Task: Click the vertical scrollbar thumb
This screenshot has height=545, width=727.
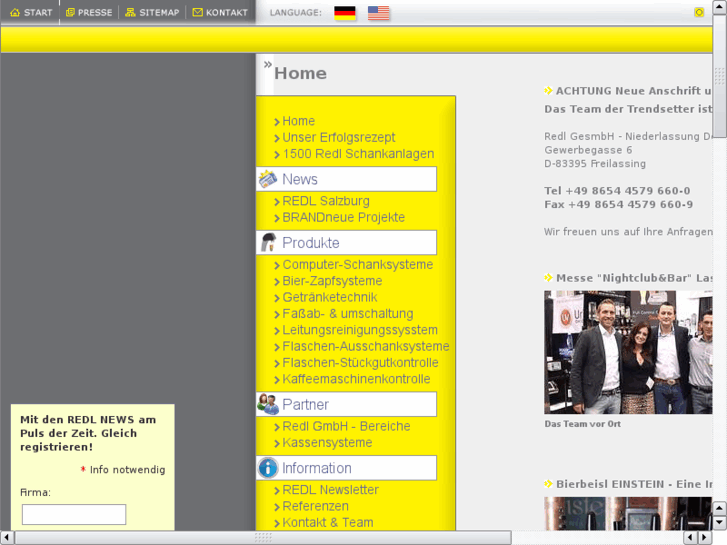Action: coord(720,76)
